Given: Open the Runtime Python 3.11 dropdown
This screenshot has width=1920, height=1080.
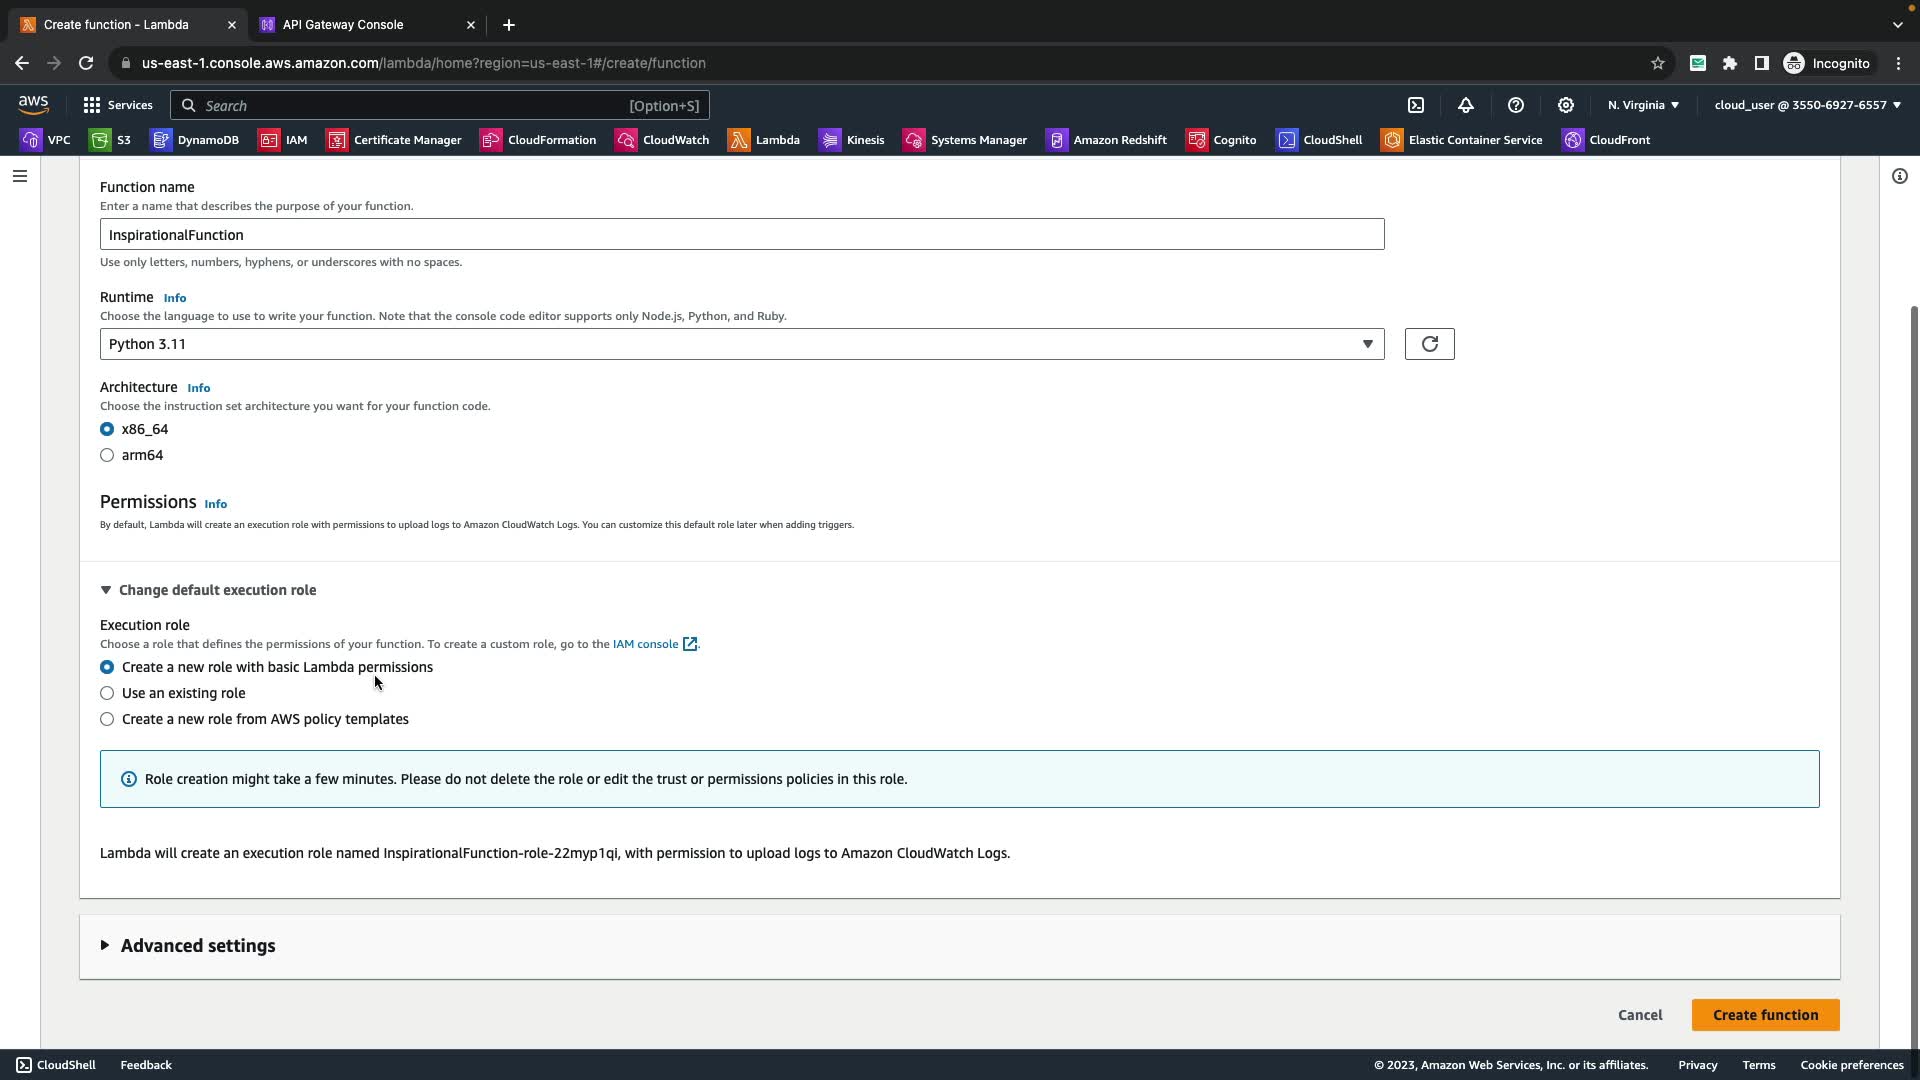Looking at the screenshot, I should point(741,344).
